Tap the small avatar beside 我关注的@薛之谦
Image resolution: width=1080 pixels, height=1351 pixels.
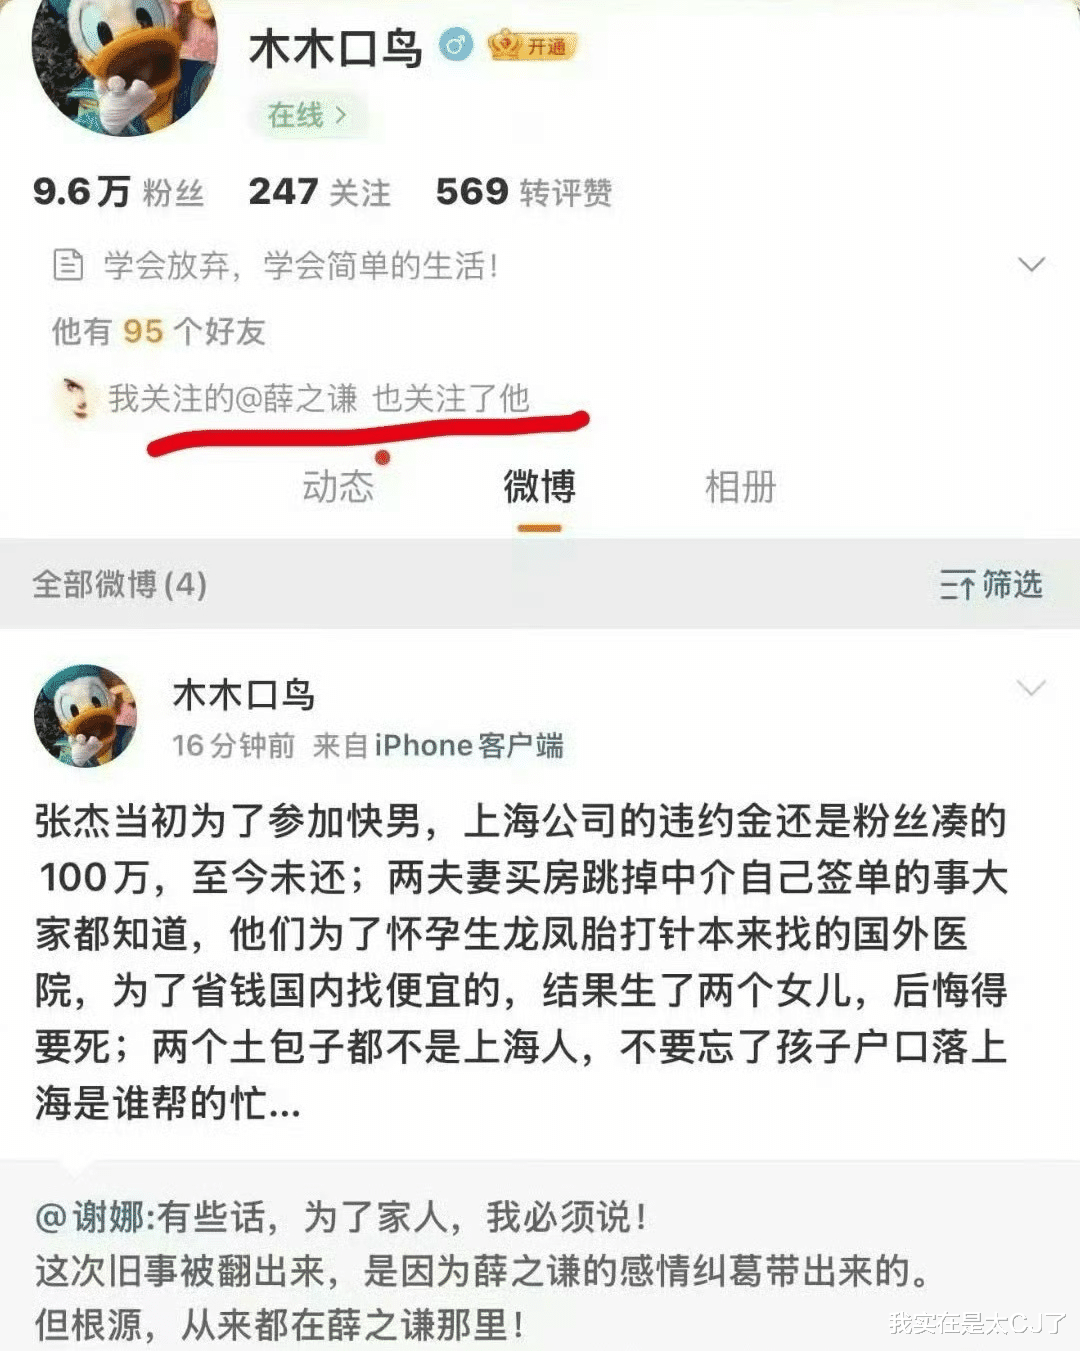(x=75, y=398)
